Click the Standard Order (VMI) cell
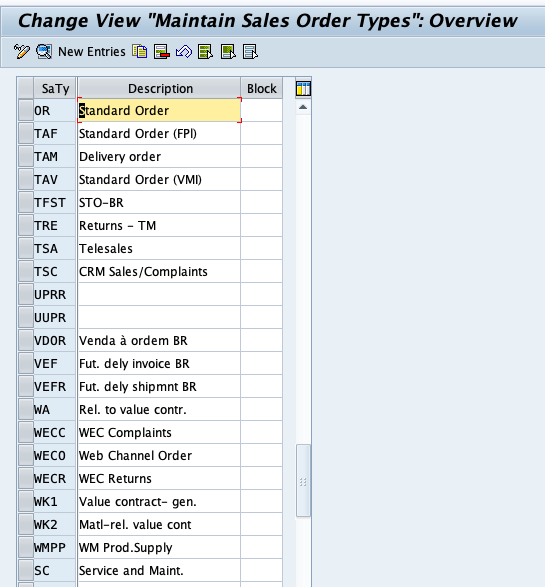This screenshot has width=545, height=587. point(159,179)
